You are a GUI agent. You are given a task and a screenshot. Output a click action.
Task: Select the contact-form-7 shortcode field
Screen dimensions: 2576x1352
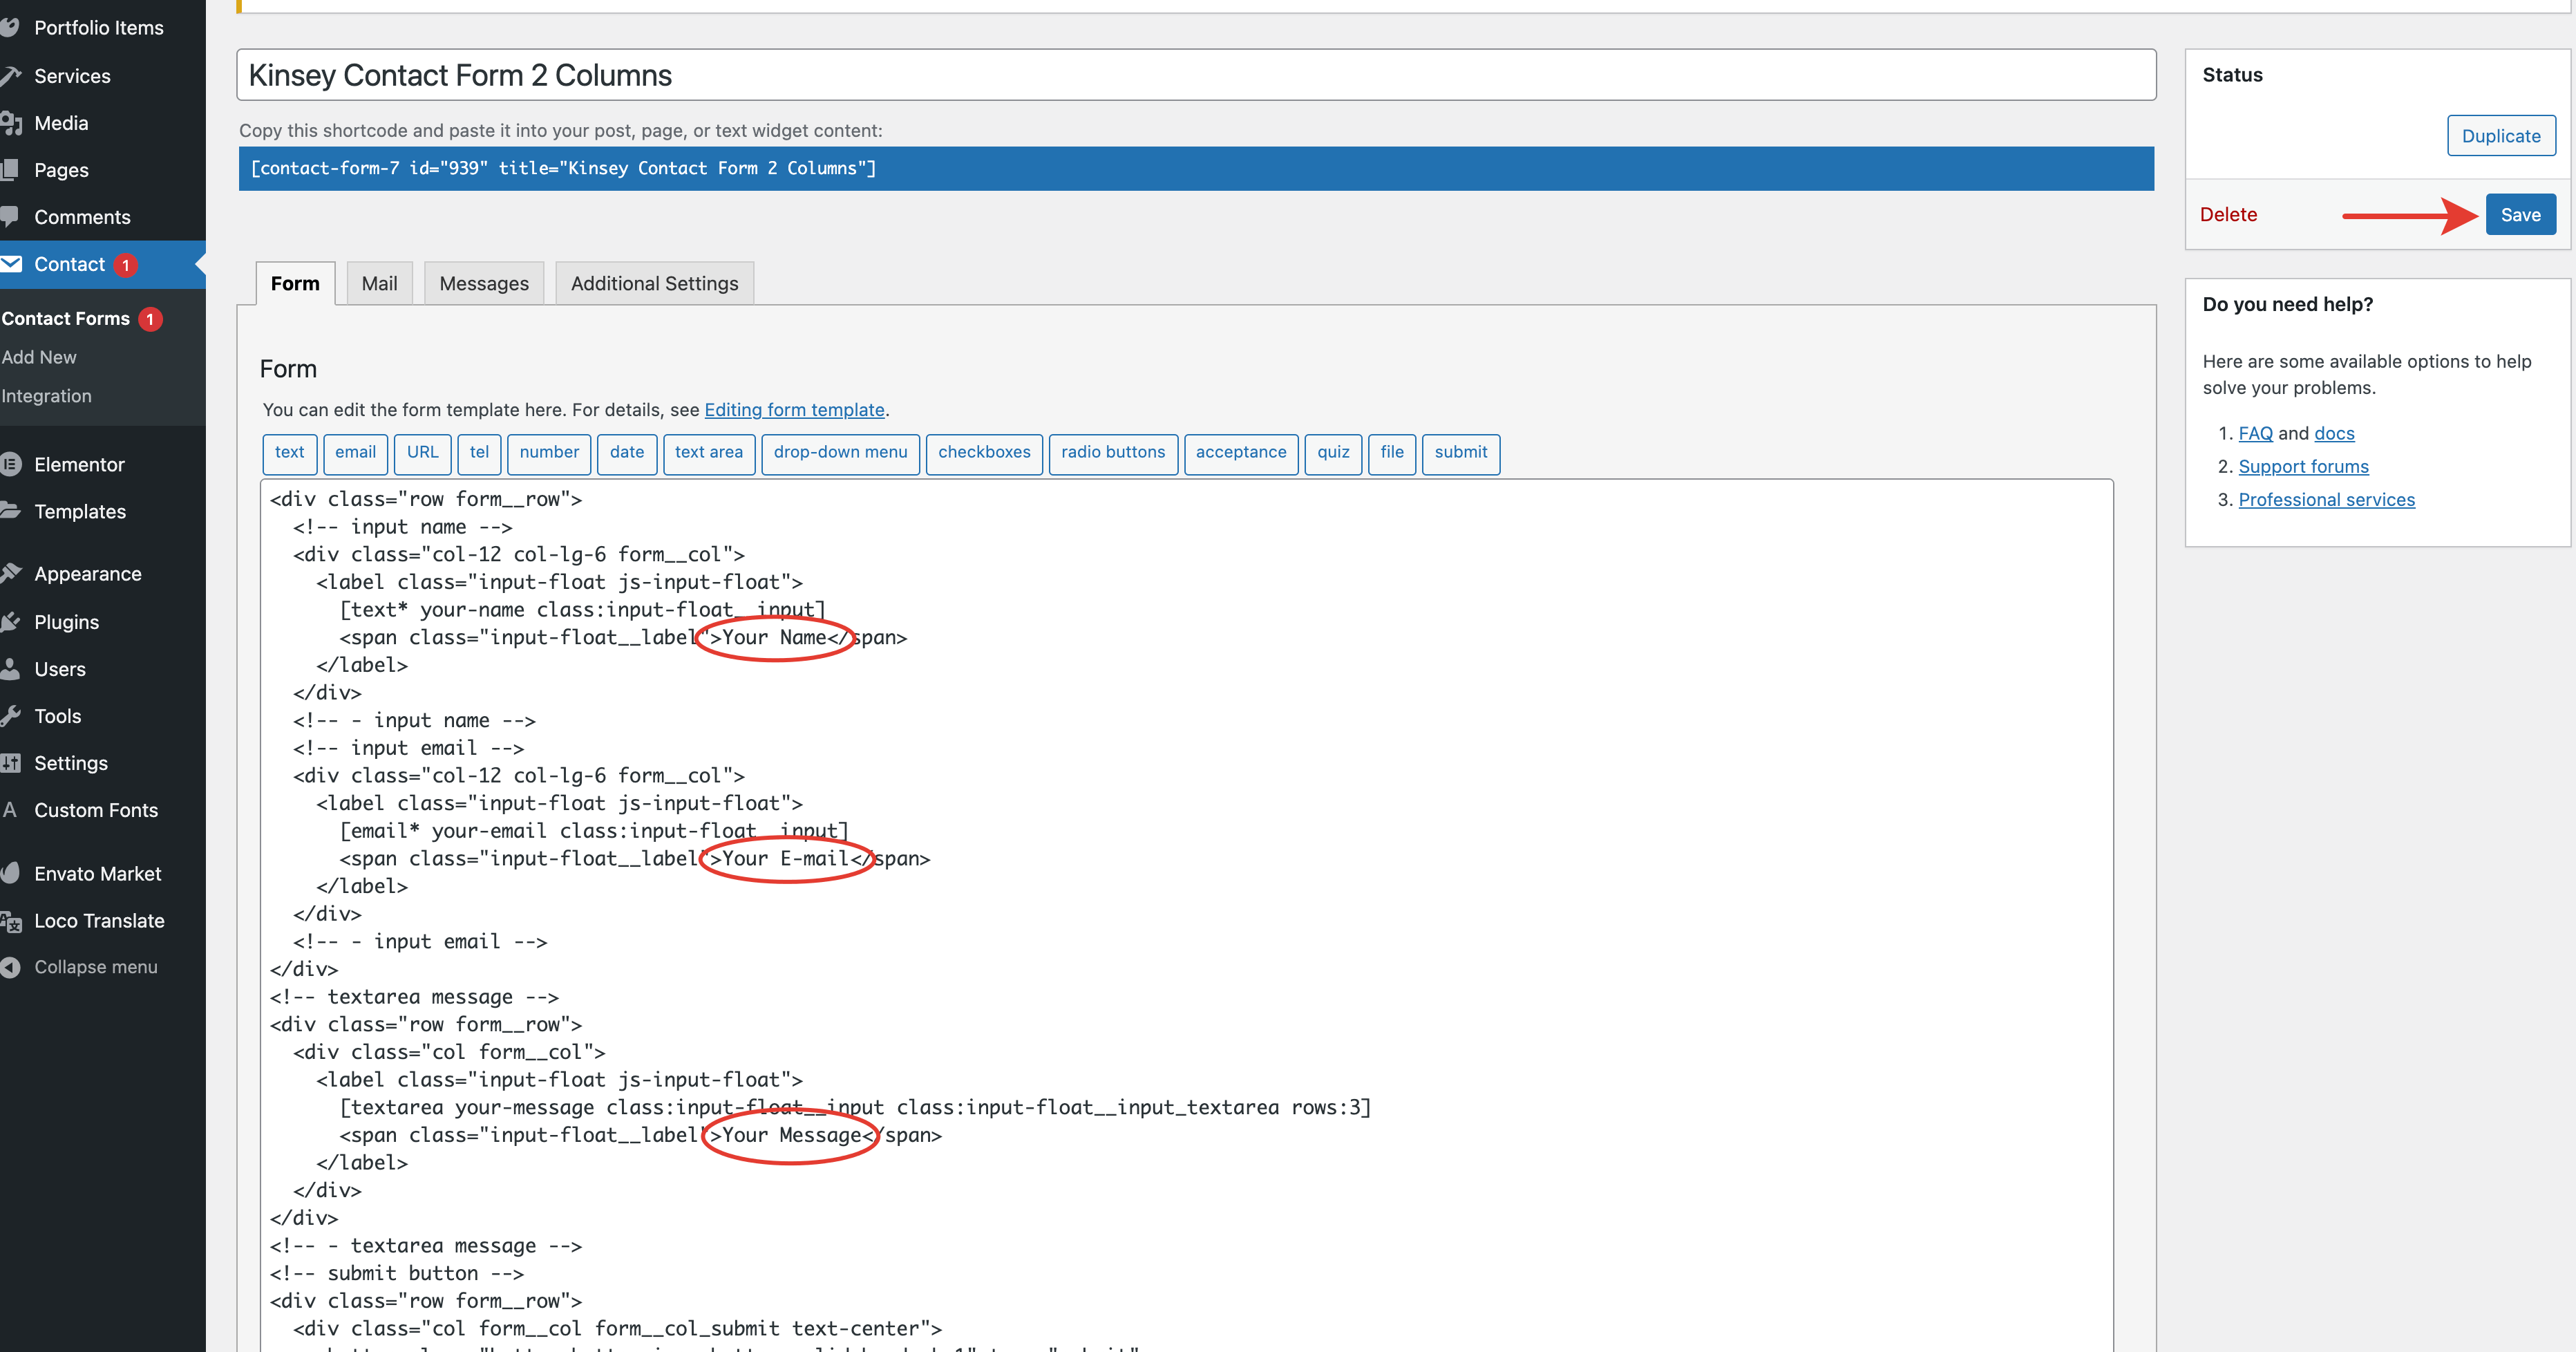(x=1195, y=169)
